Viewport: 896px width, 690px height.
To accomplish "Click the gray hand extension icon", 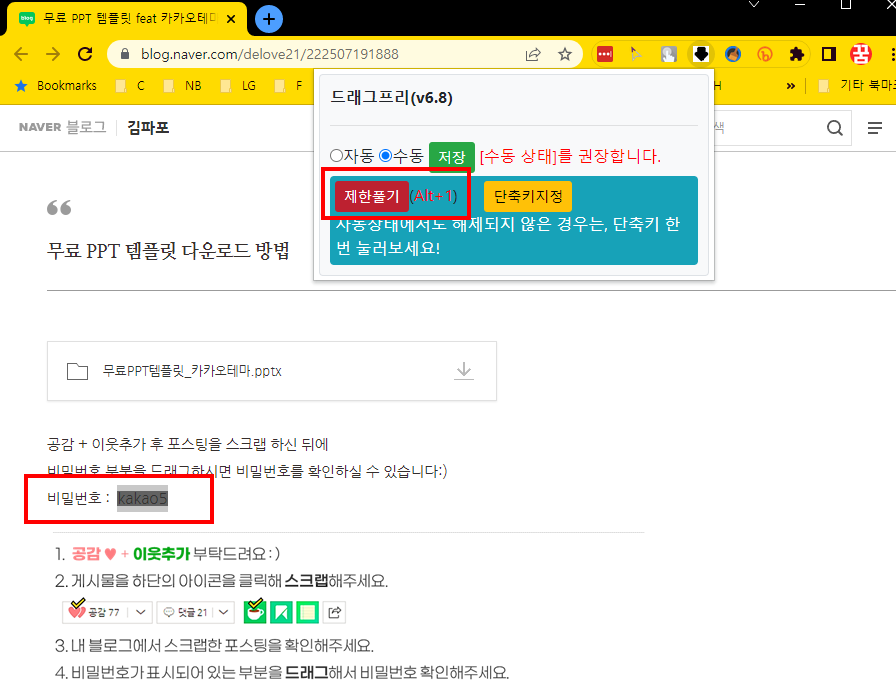I will (669, 54).
